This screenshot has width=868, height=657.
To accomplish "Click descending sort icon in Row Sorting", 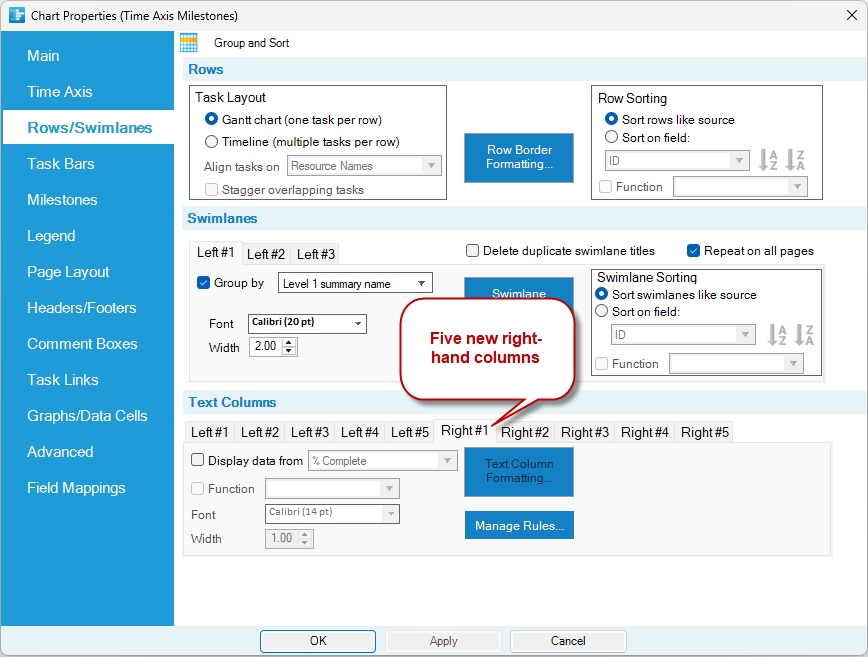I will tap(795, 160).
